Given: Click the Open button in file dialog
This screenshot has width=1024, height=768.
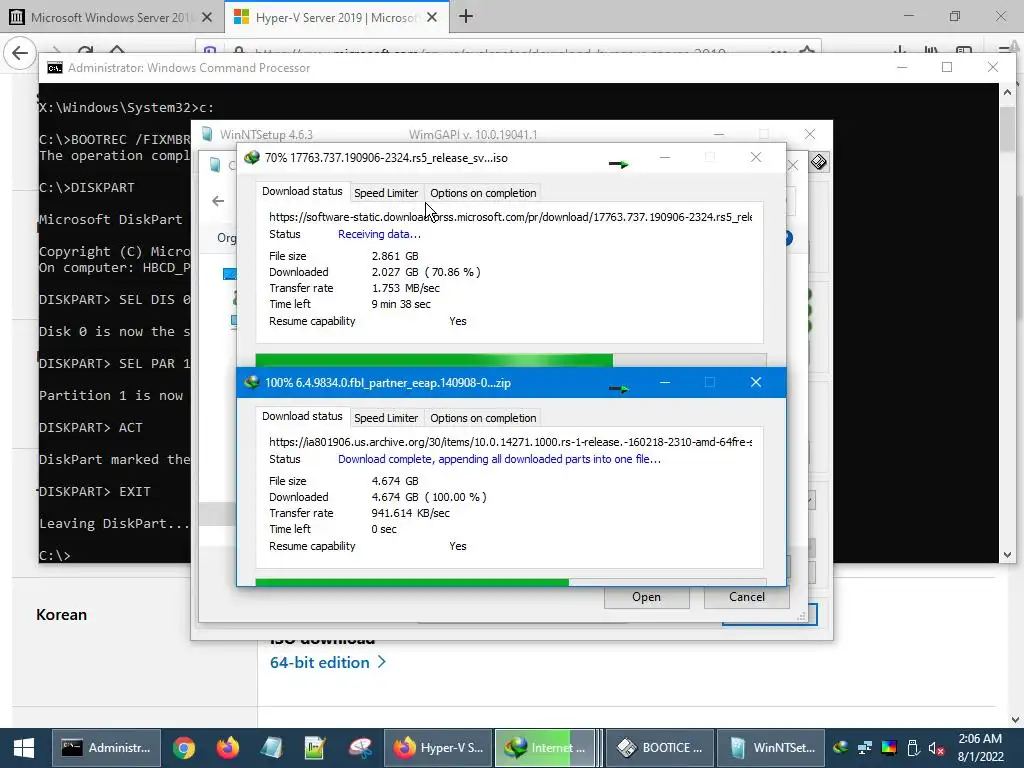Looking at the screenshot, I should coord(647,597).
